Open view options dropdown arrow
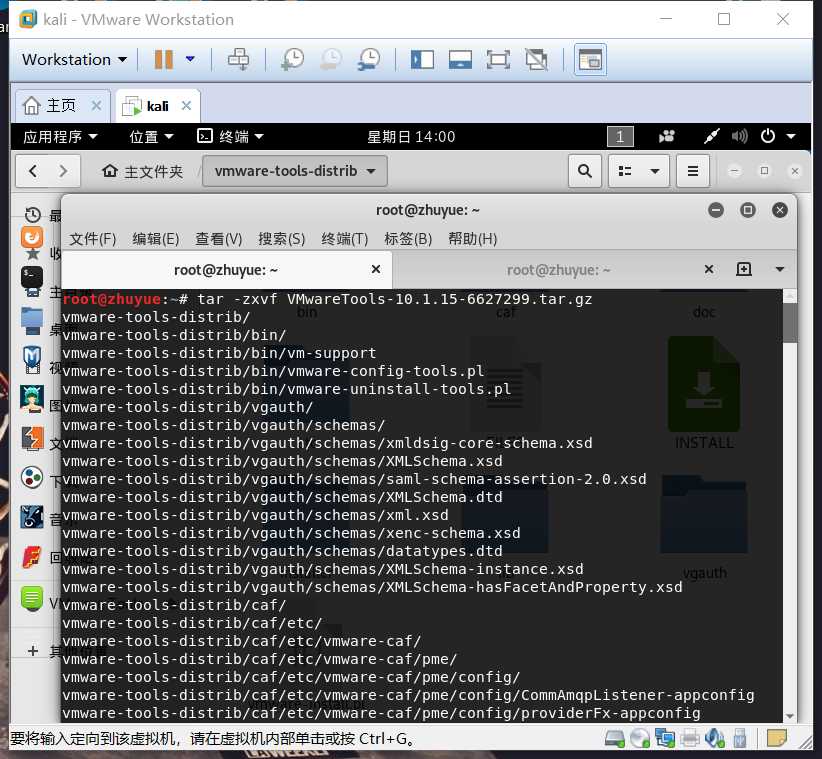Viewport: 822px width, 759px height. pyautogui.click(x=655, y=171)
